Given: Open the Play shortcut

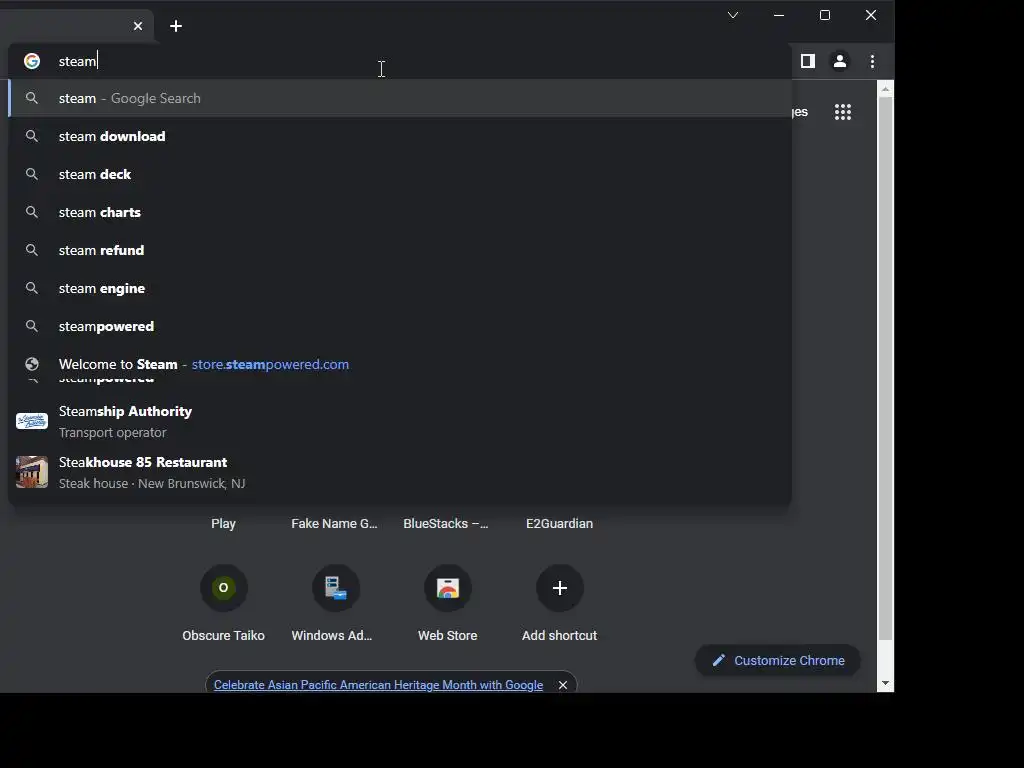Looking at the screenshot, I should 223,524.
